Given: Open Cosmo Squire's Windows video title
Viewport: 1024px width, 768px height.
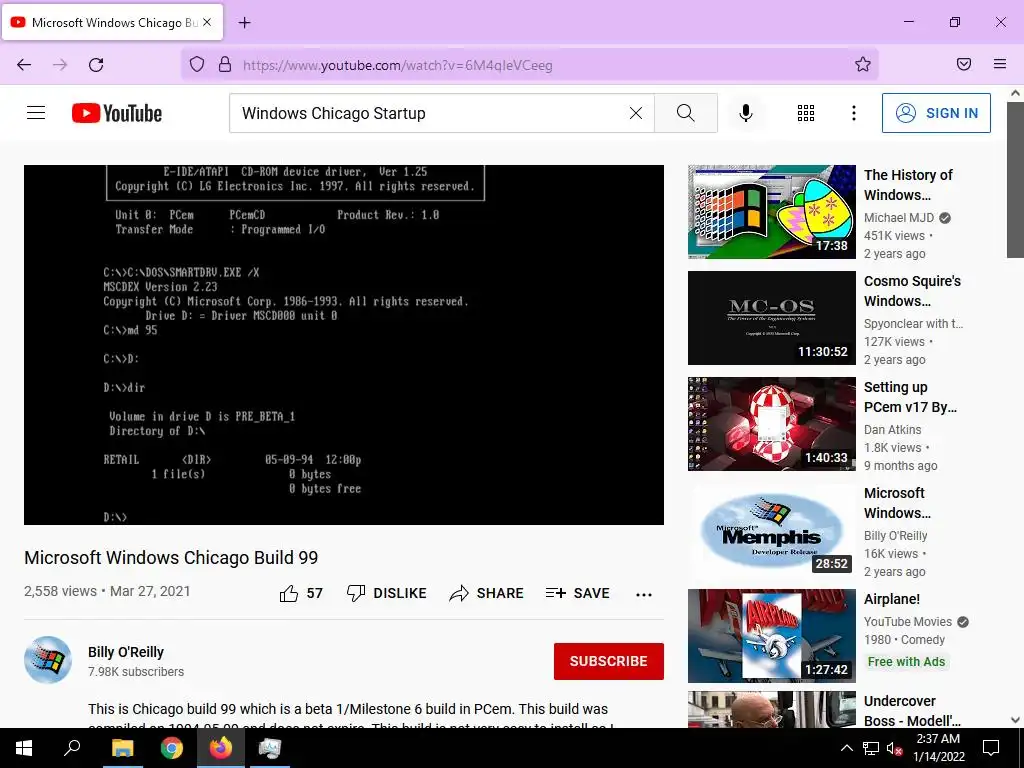Looking at the screenshot, I should [x=912, y=291].
